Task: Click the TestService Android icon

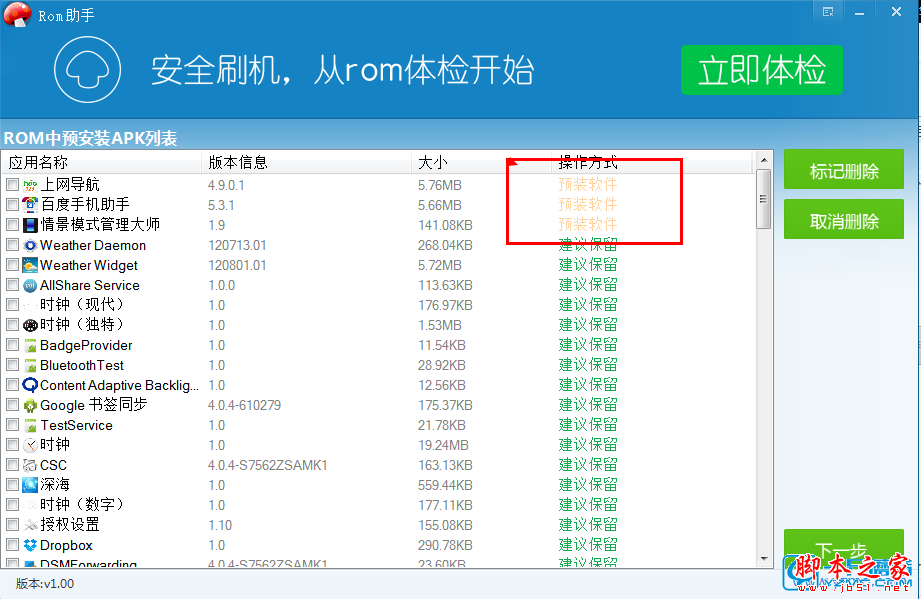Action: (x=30, y=425)
